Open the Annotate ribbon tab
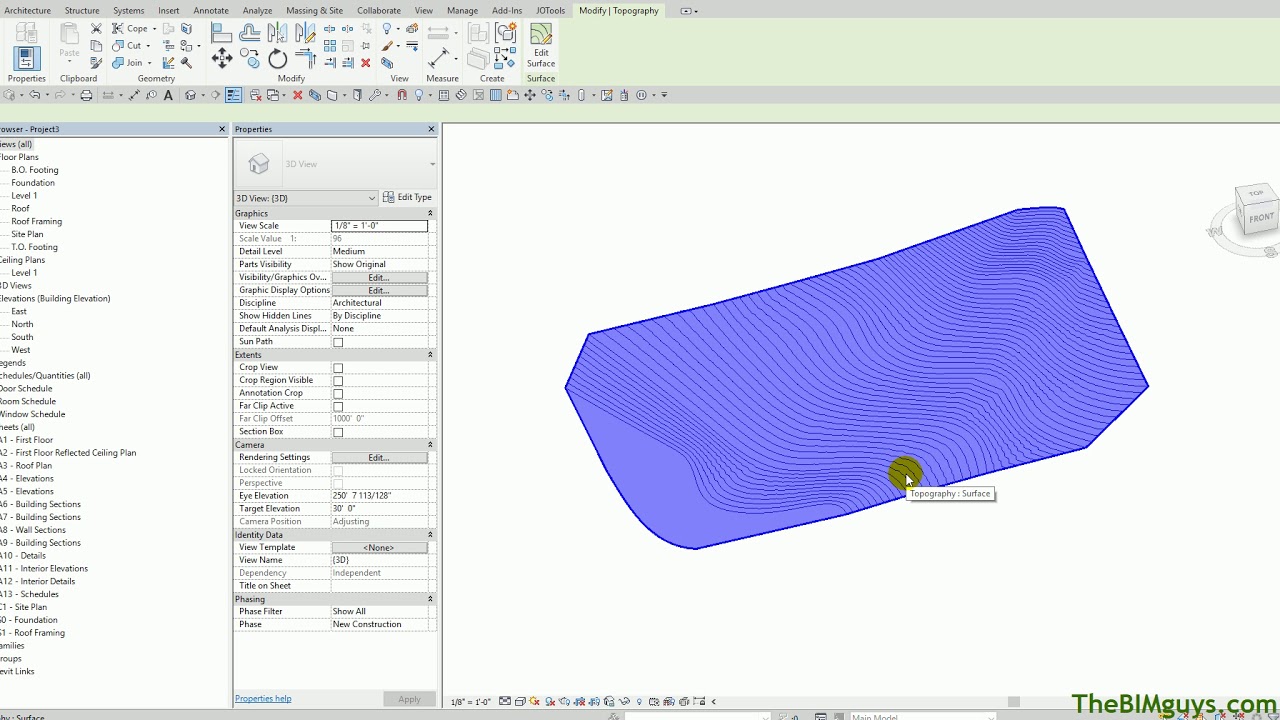 [211, 10]
